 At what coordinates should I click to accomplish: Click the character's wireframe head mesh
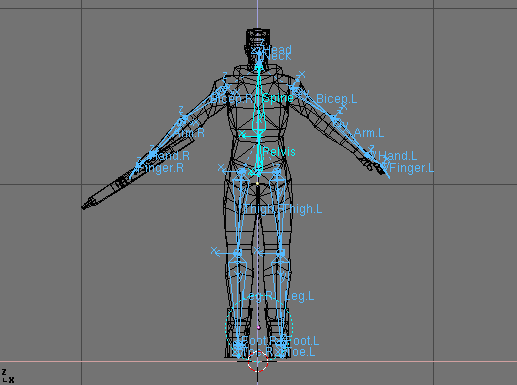[x=258, y=43]
